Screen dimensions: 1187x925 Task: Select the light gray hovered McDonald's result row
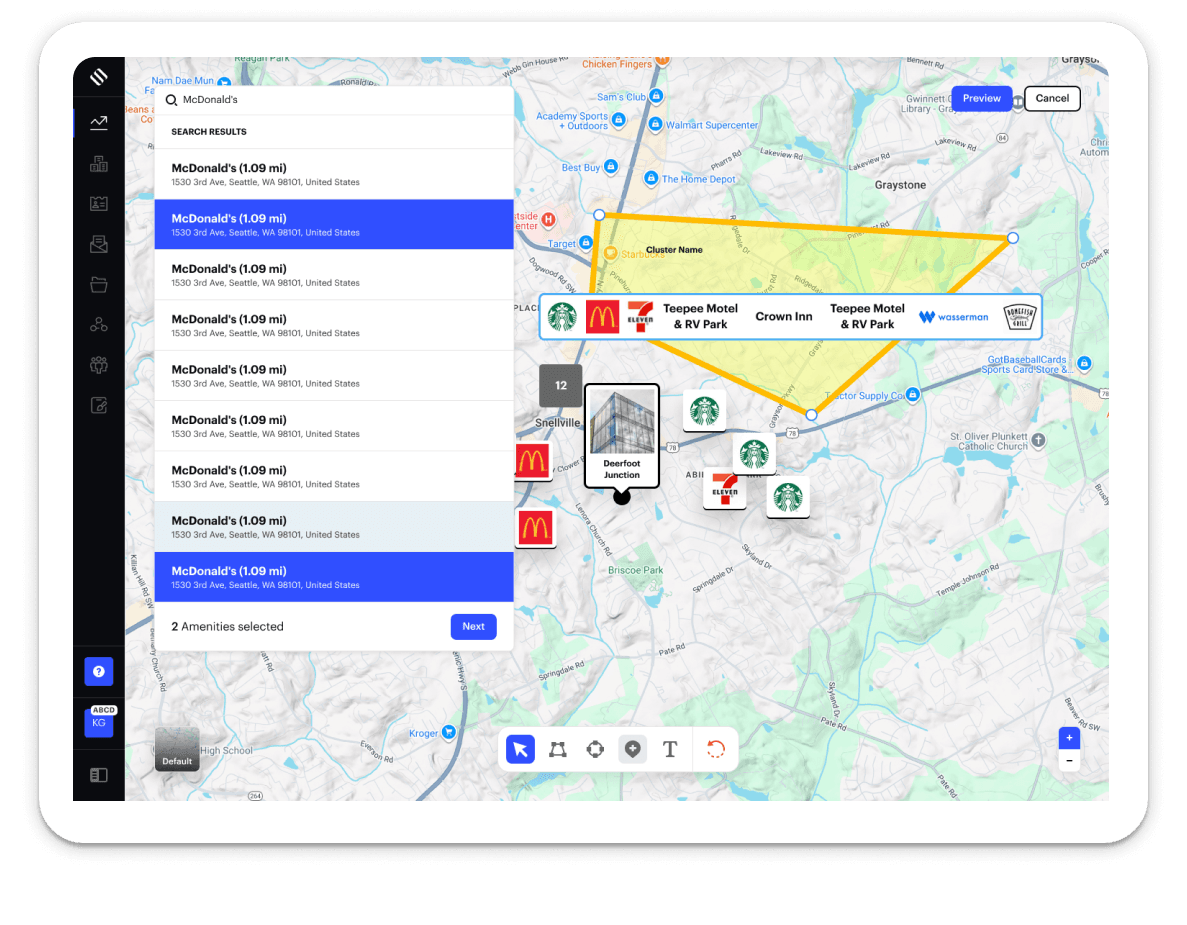[x=334, y=527]
